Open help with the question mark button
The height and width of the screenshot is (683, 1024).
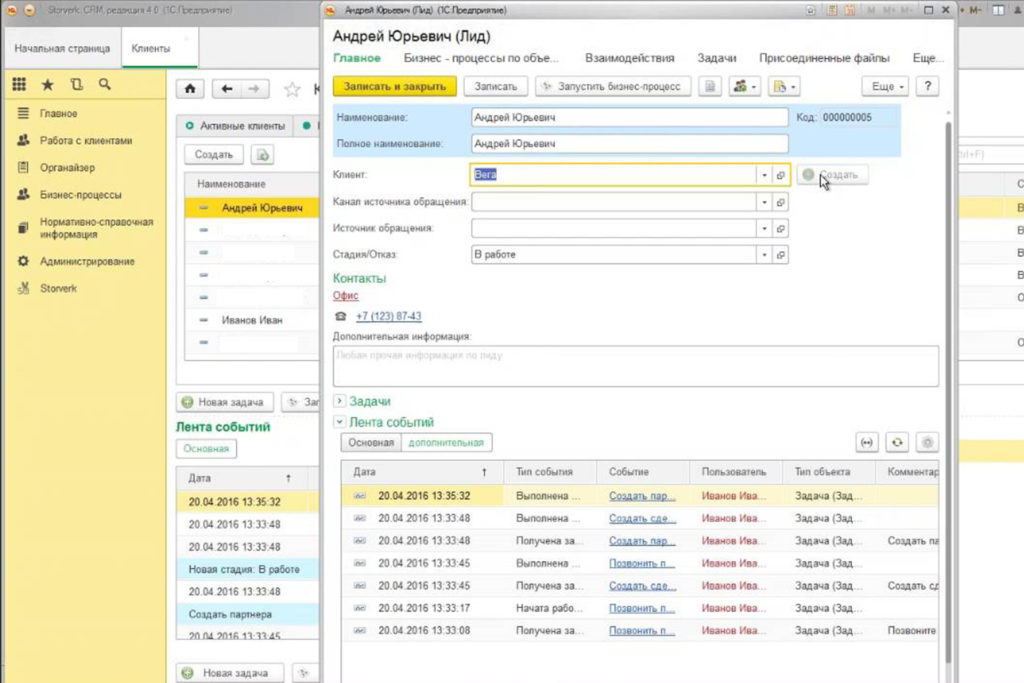(x=927, y=86)
